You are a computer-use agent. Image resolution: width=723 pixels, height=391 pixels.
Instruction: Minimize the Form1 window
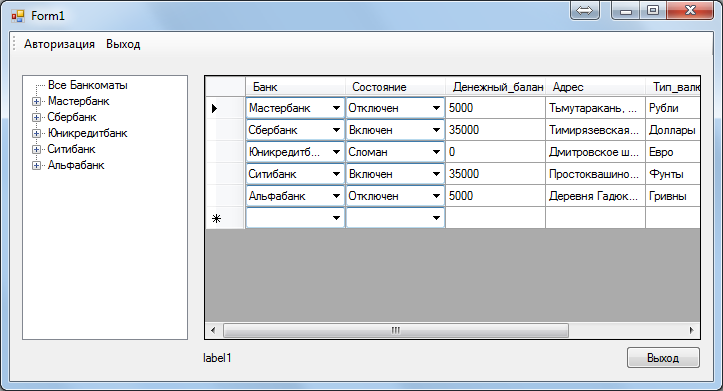pos(625,11)
